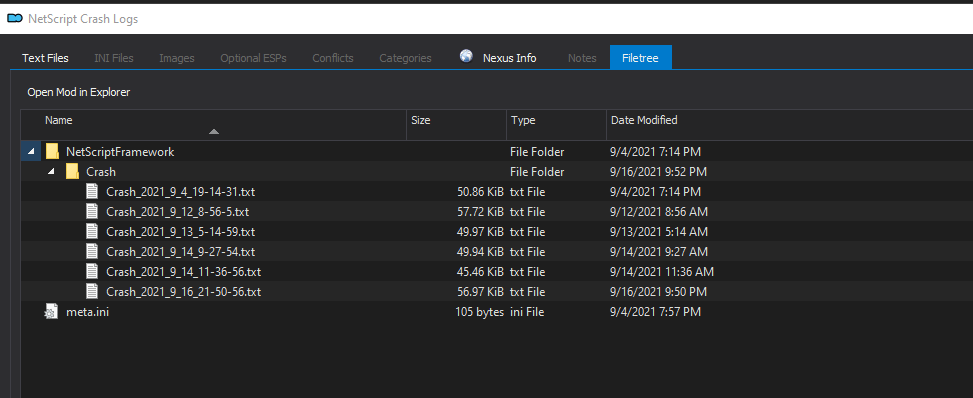Click date 9/16/2021 9:52 PM
The image size is (973, 398).
click(658, 171)
